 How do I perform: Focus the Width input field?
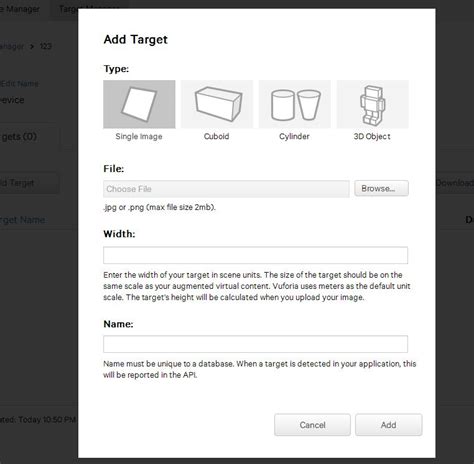(x=255, y=255)
